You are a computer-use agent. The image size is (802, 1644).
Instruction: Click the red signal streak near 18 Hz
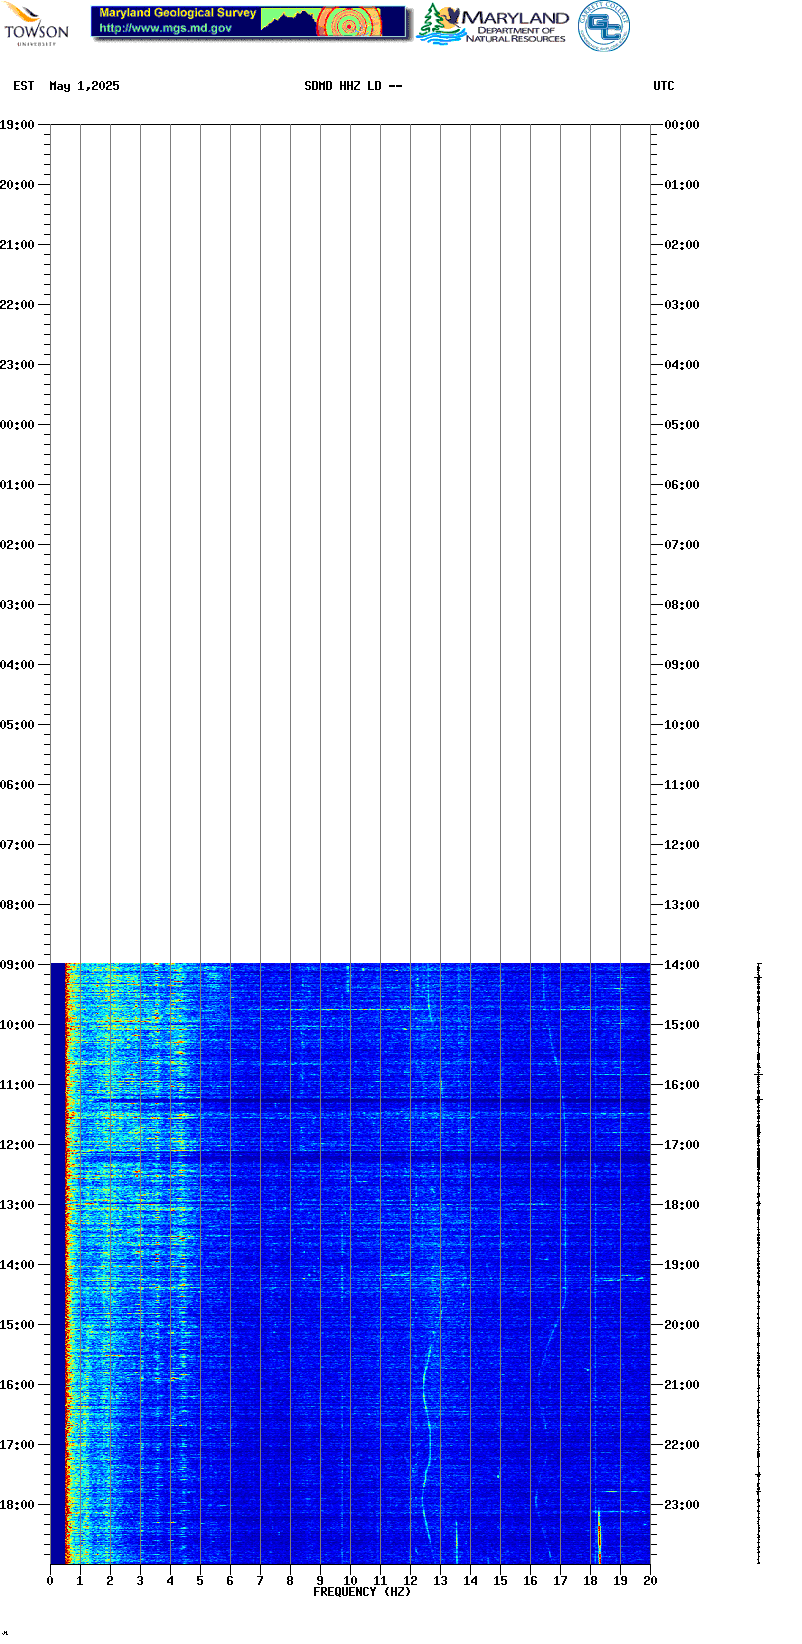599,1537
